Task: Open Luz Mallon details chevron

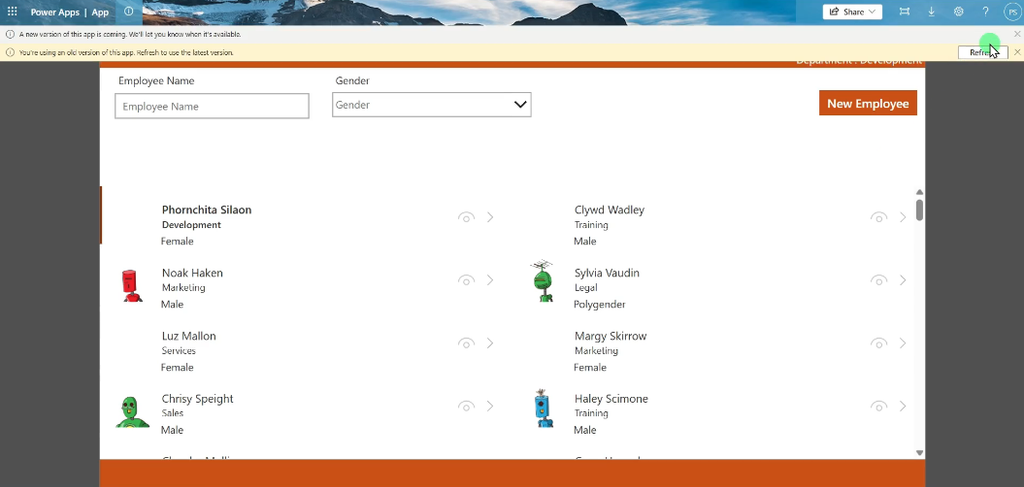Action: click(x=490, y=343)
